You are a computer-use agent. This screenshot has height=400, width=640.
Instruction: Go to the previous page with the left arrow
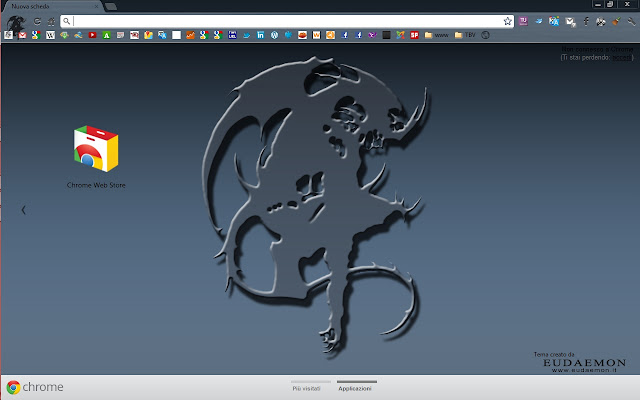[23, 210]
